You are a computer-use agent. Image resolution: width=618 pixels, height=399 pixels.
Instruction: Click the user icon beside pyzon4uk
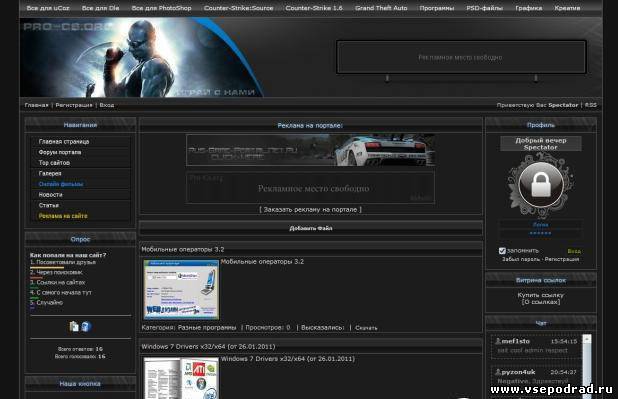498,372
